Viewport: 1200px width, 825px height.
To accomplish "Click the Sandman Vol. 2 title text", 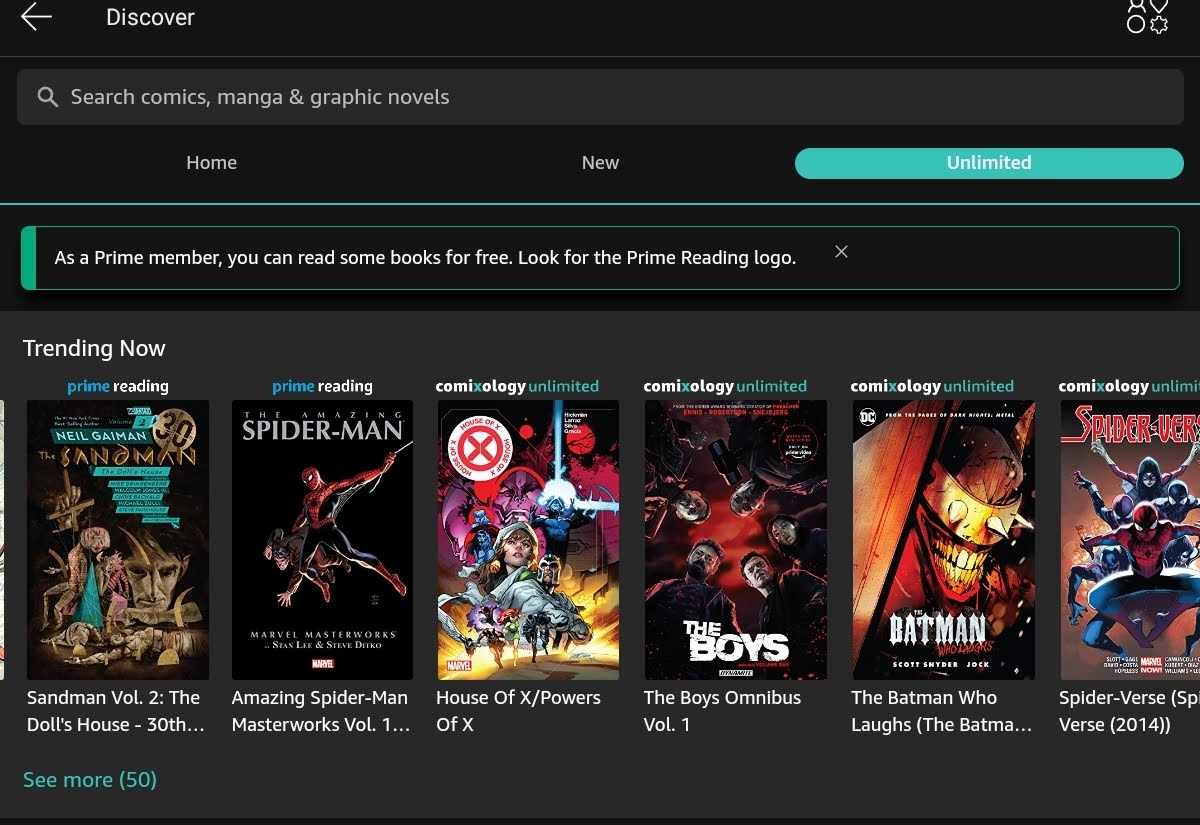I will pos(116,711).
